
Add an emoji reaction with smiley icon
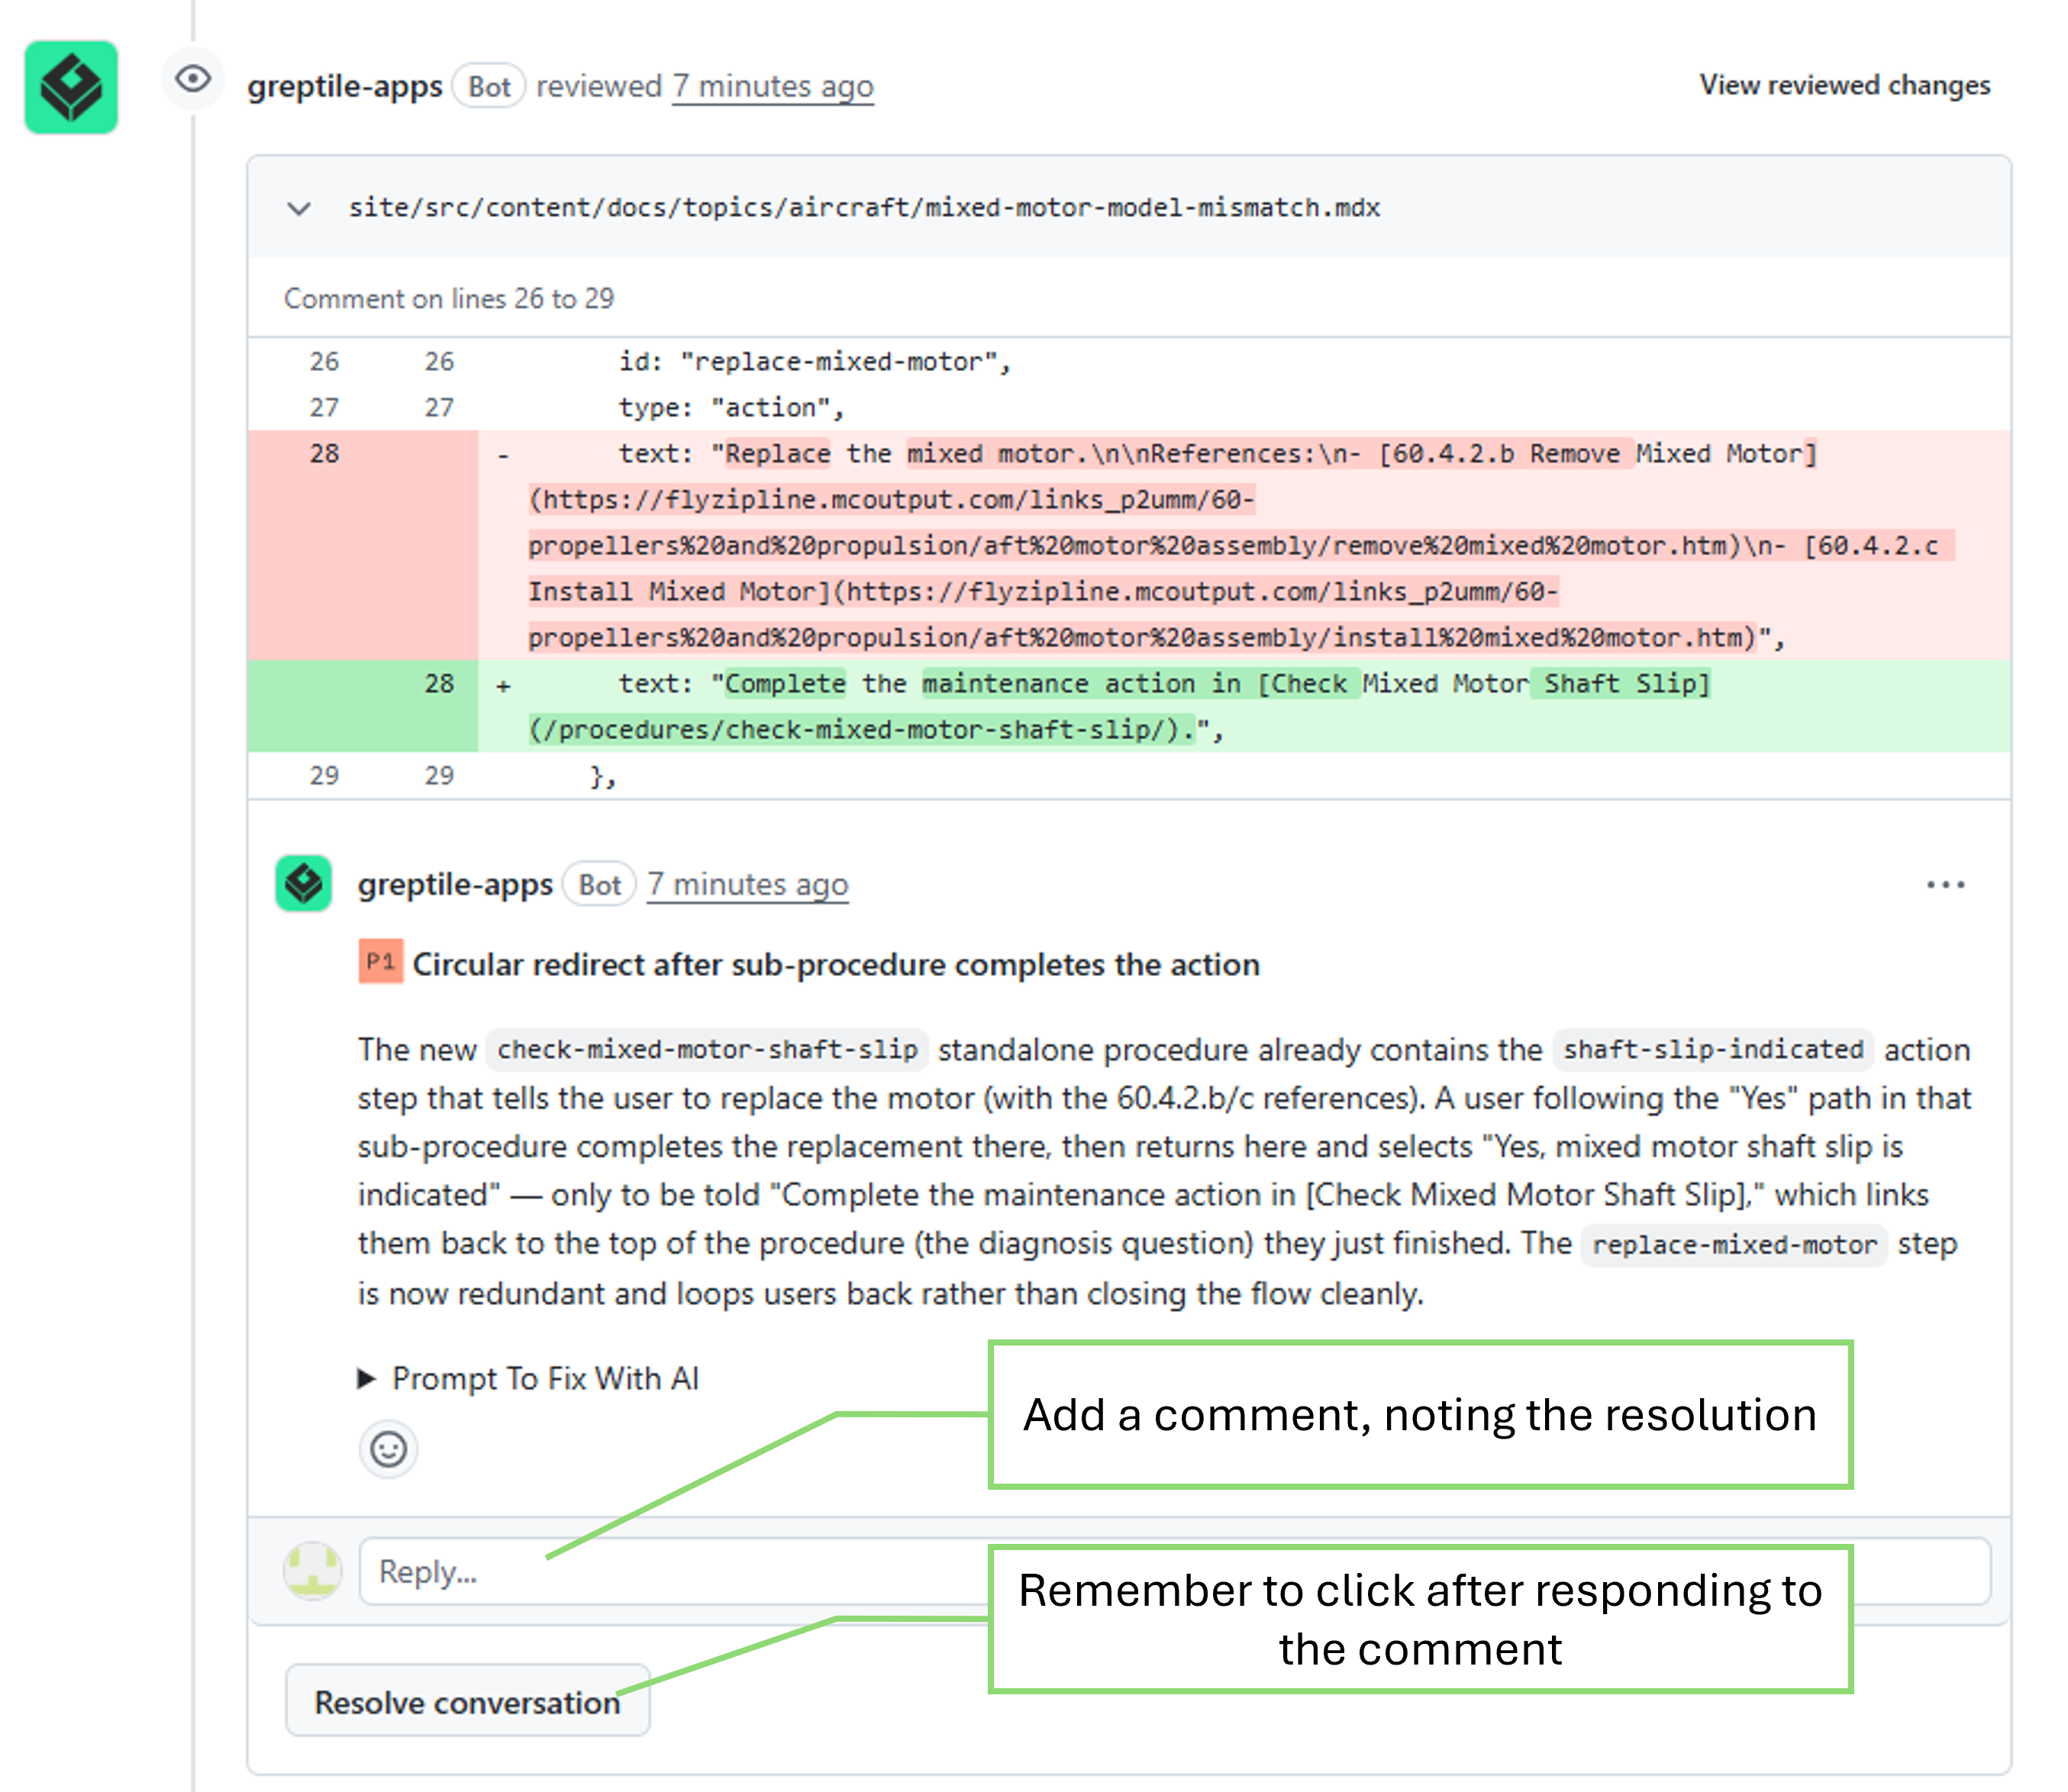pos(388,1449)
